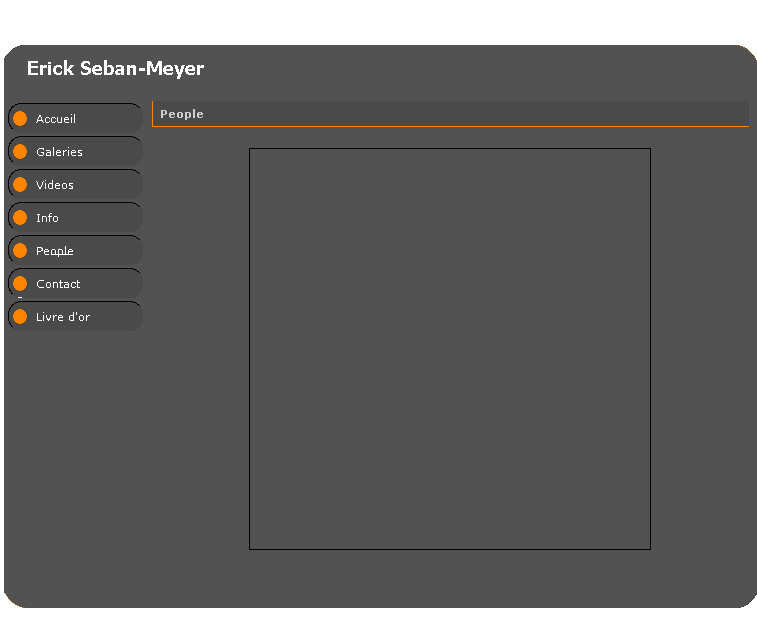Click the empty sidebar area below Livre d'or
This screenshot has height=638, width=757.
click(75, 450)
